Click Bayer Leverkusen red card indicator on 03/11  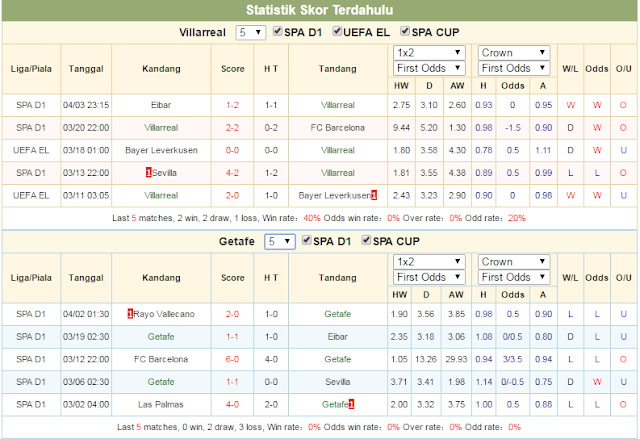point(374,195)
